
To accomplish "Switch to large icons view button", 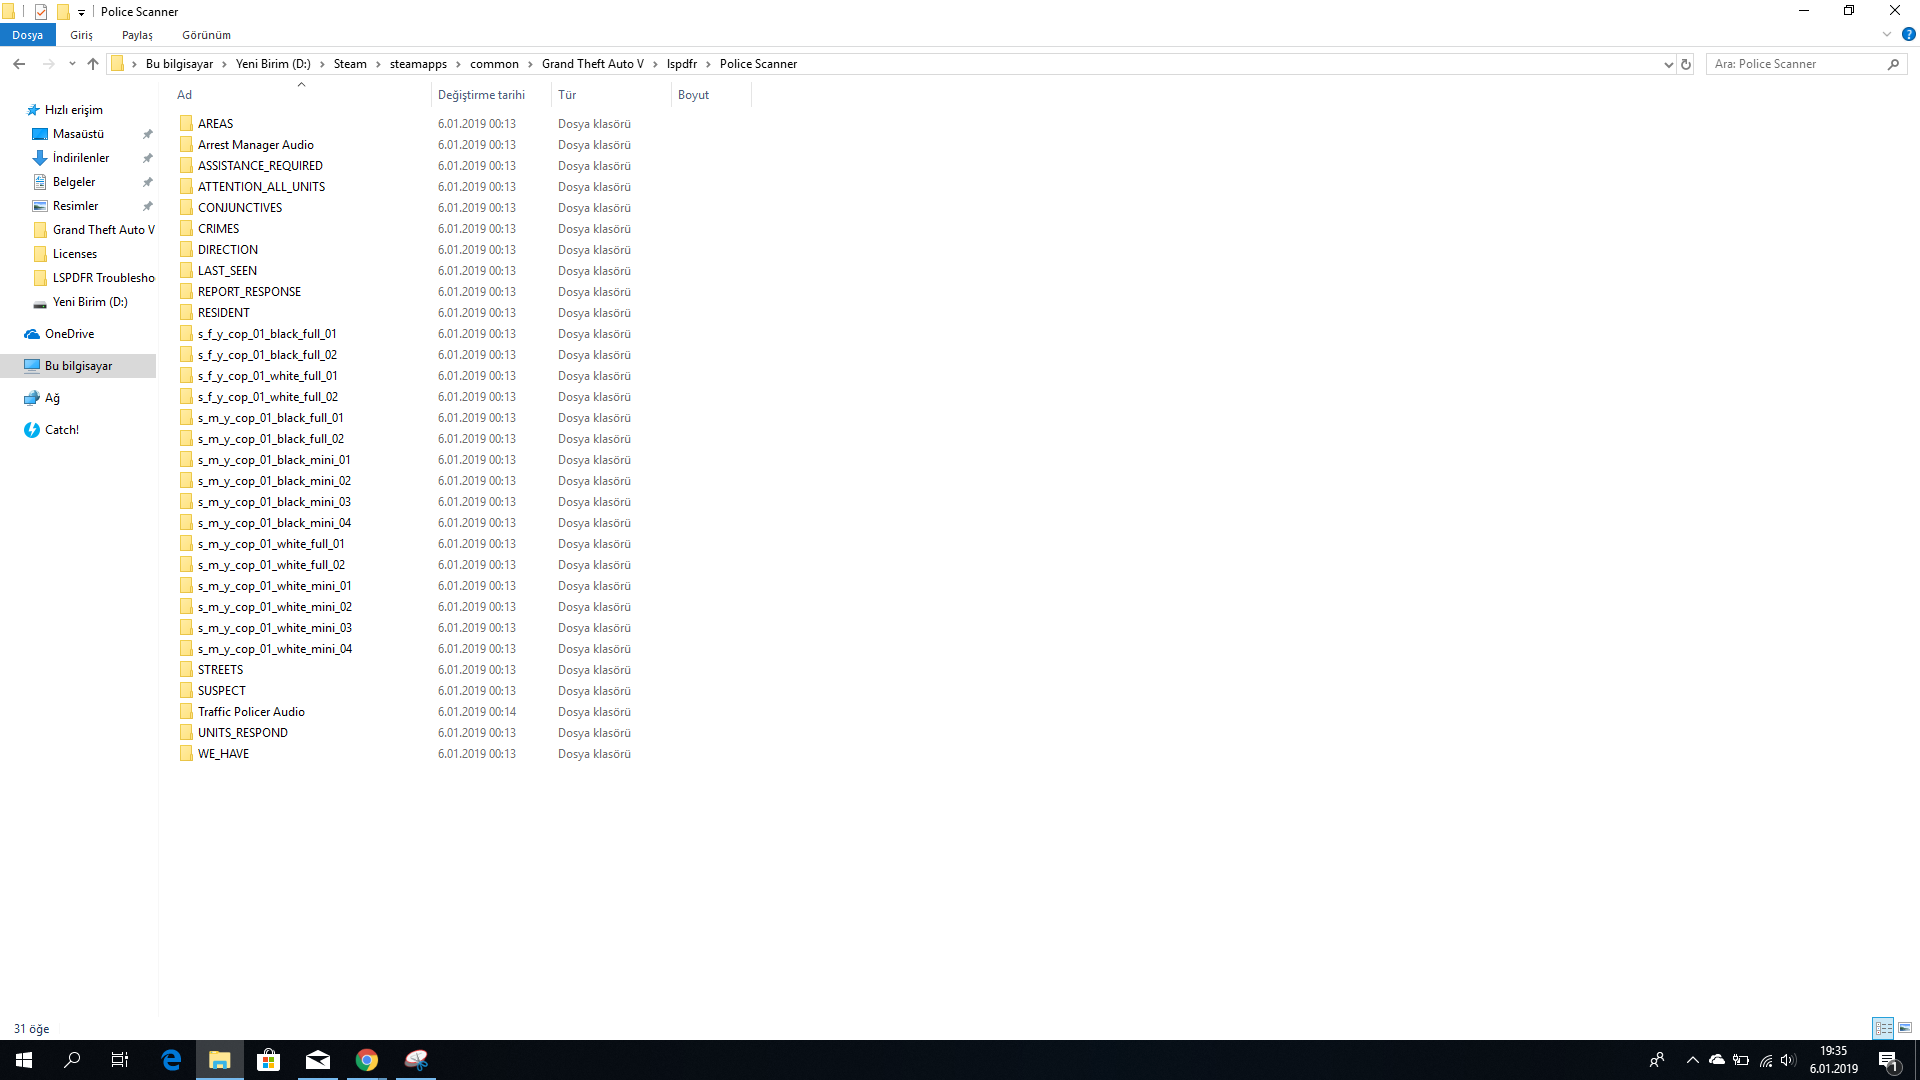I will (x=1905, y=1028).
